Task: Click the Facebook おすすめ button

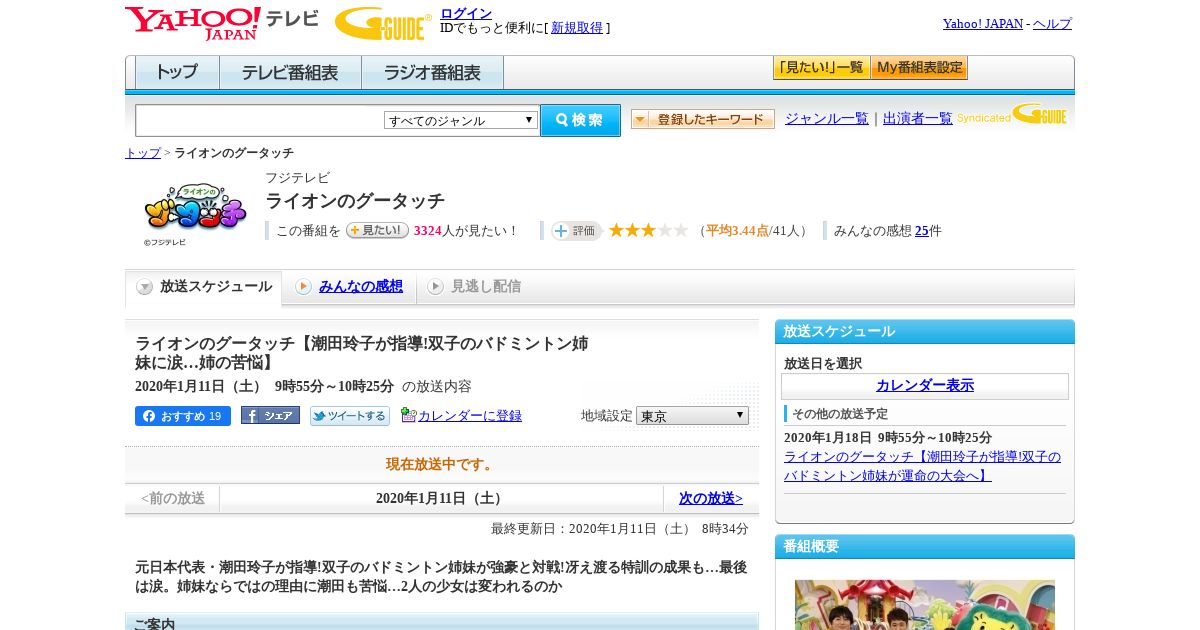Action: click(x=182, y=416)
